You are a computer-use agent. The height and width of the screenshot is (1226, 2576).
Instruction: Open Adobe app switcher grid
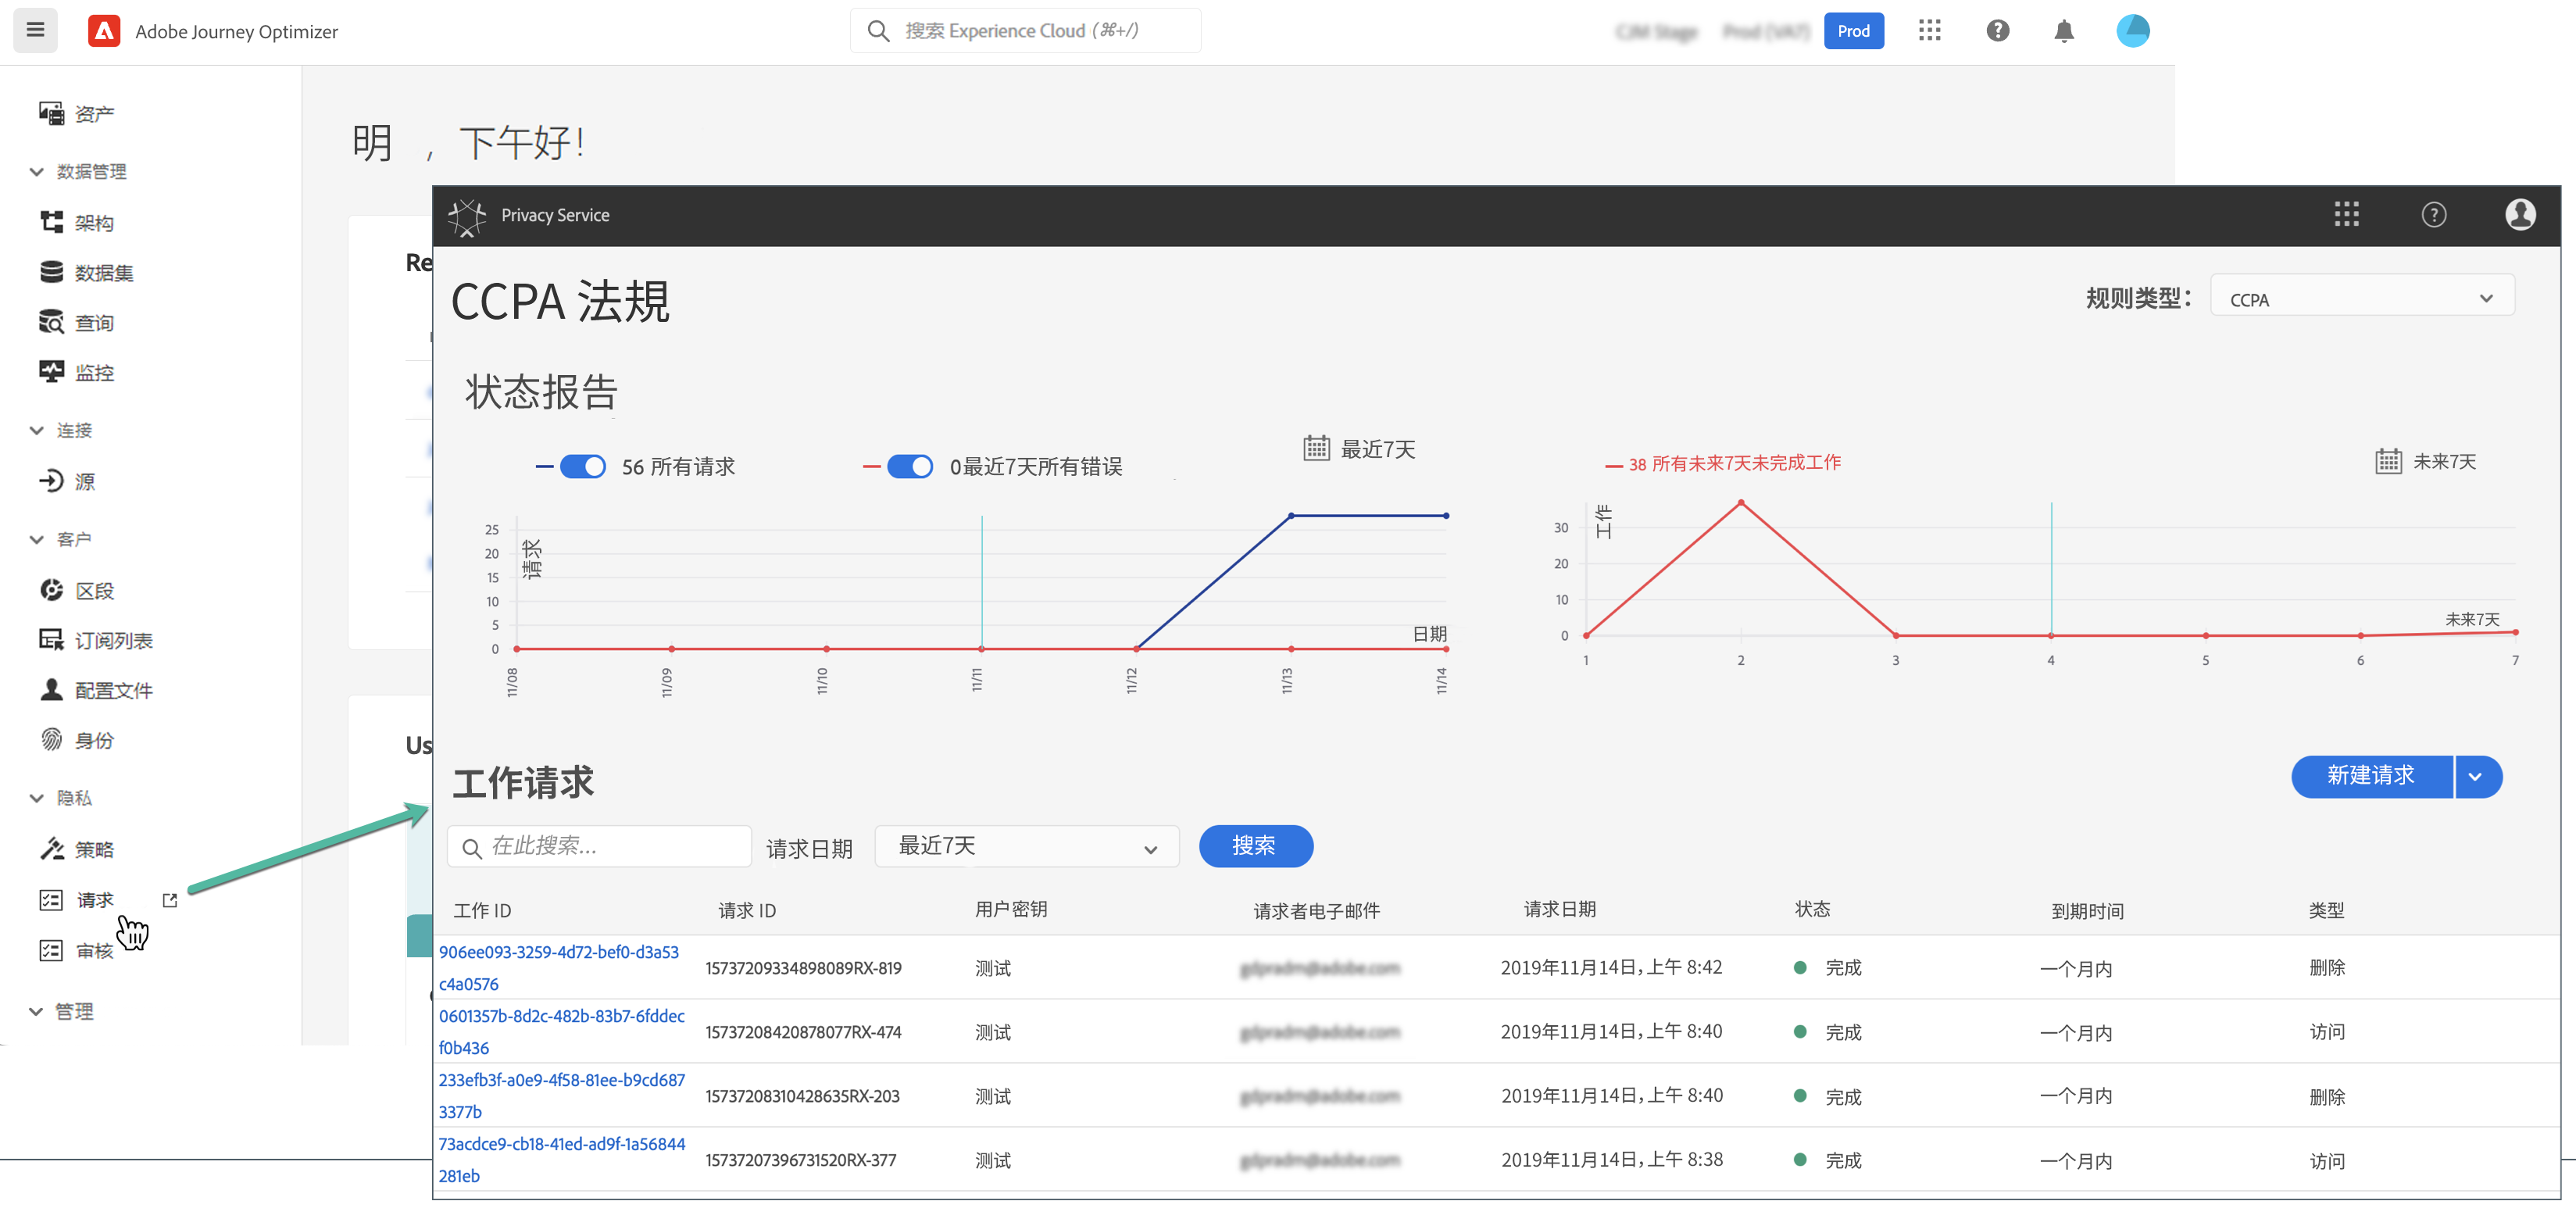pyautogui.click(x=1929, y=31)
